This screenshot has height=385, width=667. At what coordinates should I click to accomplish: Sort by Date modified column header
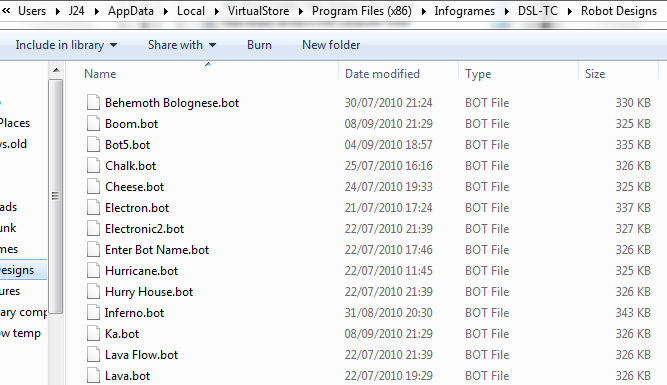(382, 74)
